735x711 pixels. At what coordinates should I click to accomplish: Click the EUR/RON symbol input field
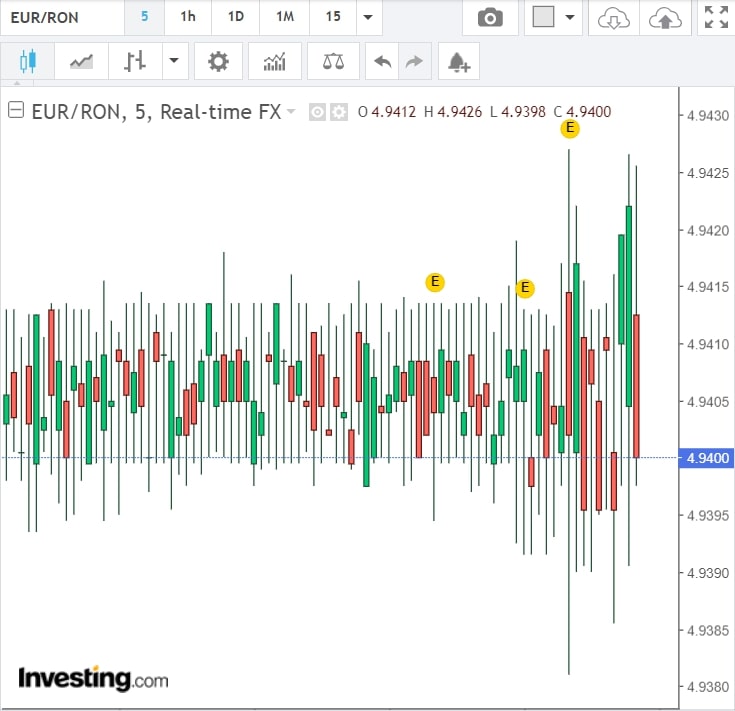click(60, 18)
